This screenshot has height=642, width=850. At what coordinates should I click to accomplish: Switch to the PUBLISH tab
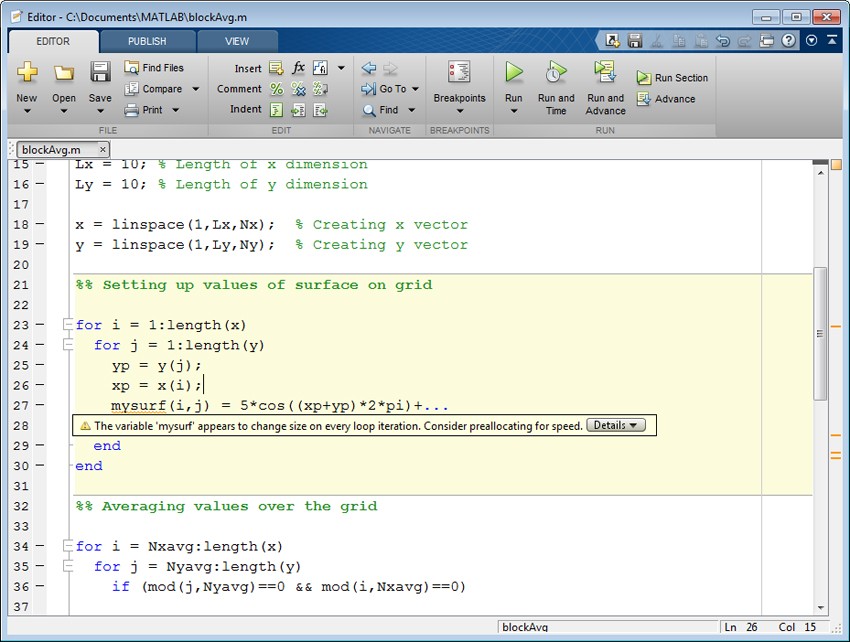point(147,41)
